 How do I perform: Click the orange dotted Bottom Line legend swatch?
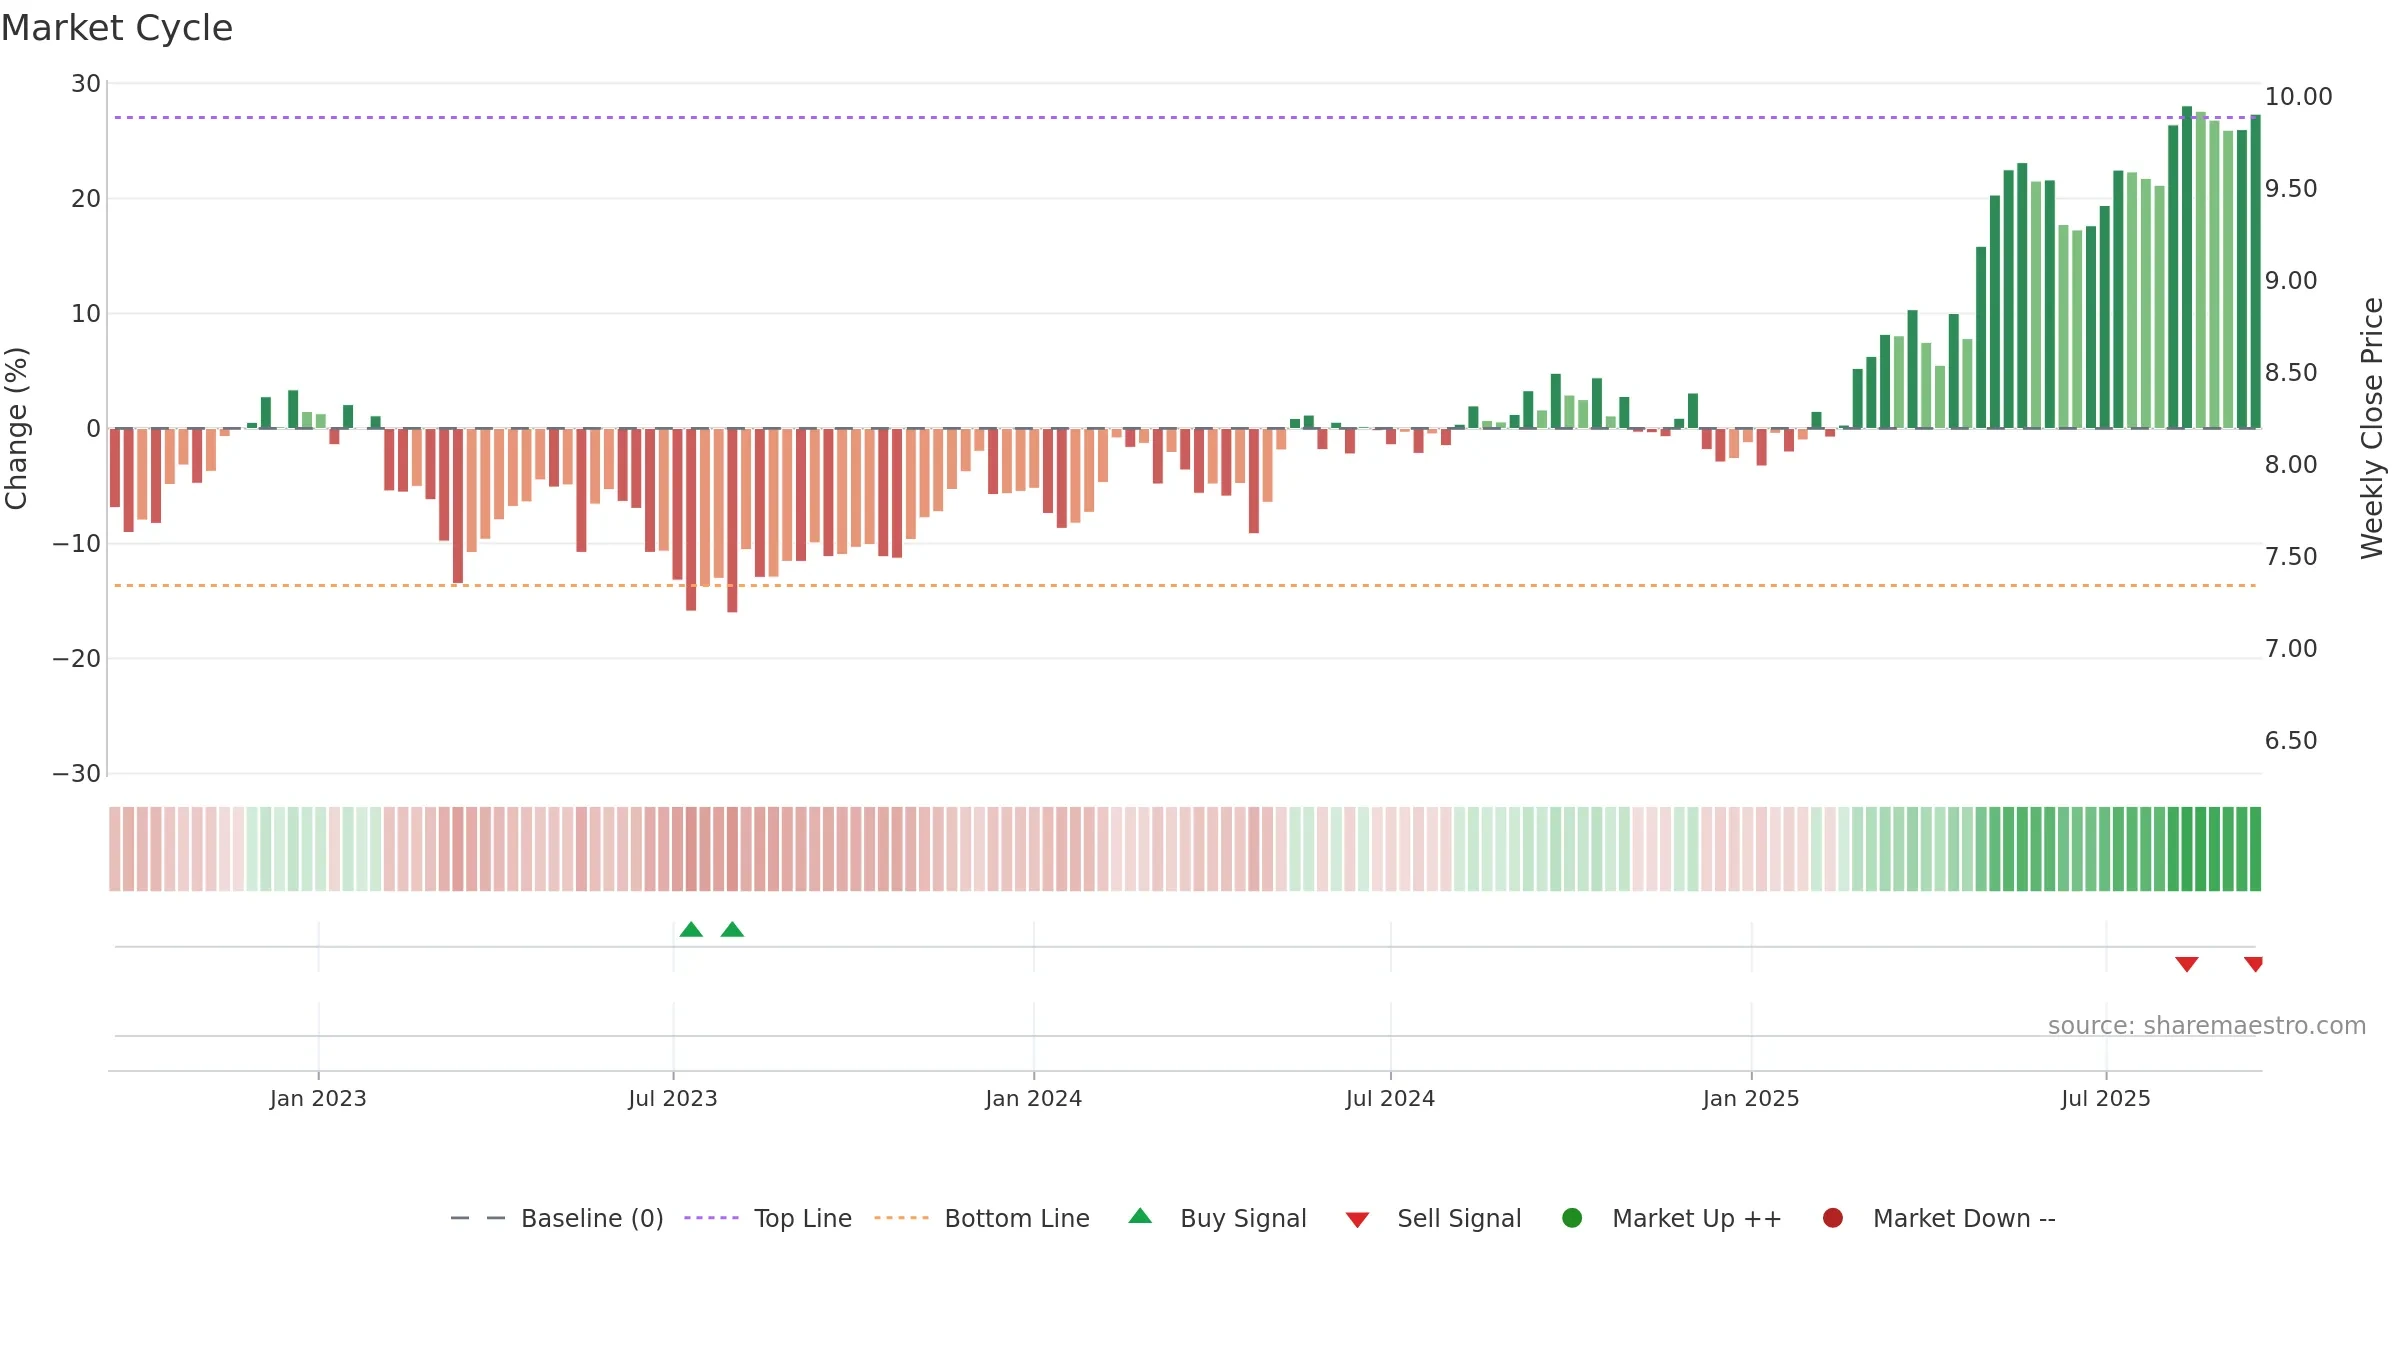(901, 1218)
